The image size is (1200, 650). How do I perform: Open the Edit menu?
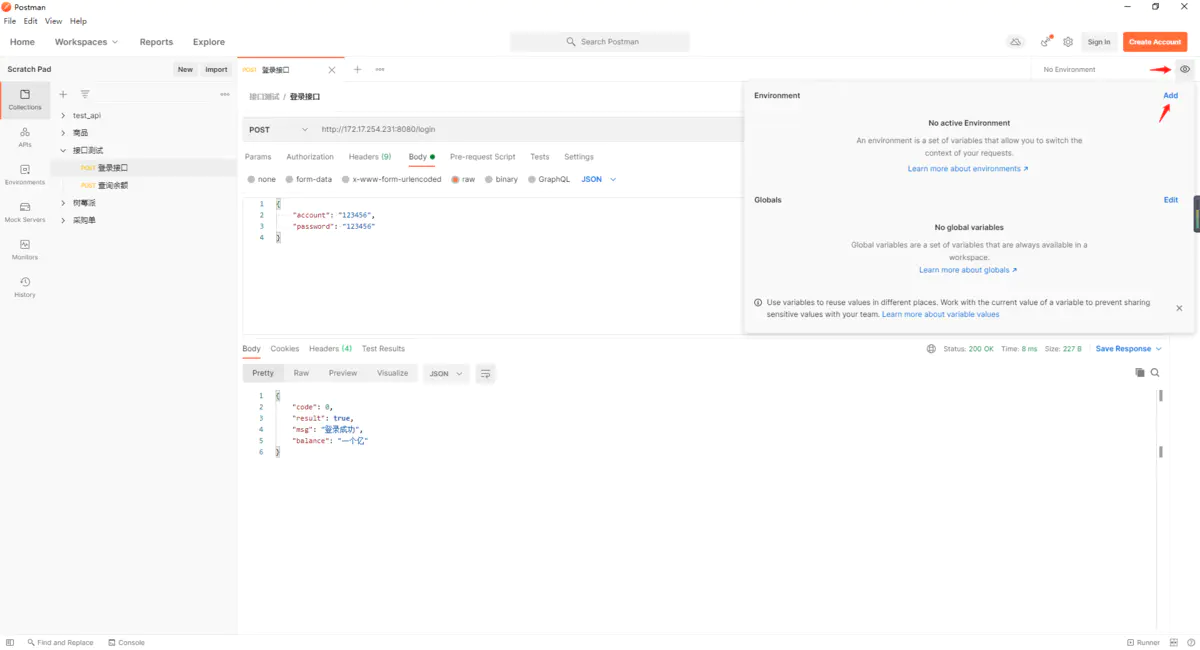pyautogui.click(x=31, y=21)
